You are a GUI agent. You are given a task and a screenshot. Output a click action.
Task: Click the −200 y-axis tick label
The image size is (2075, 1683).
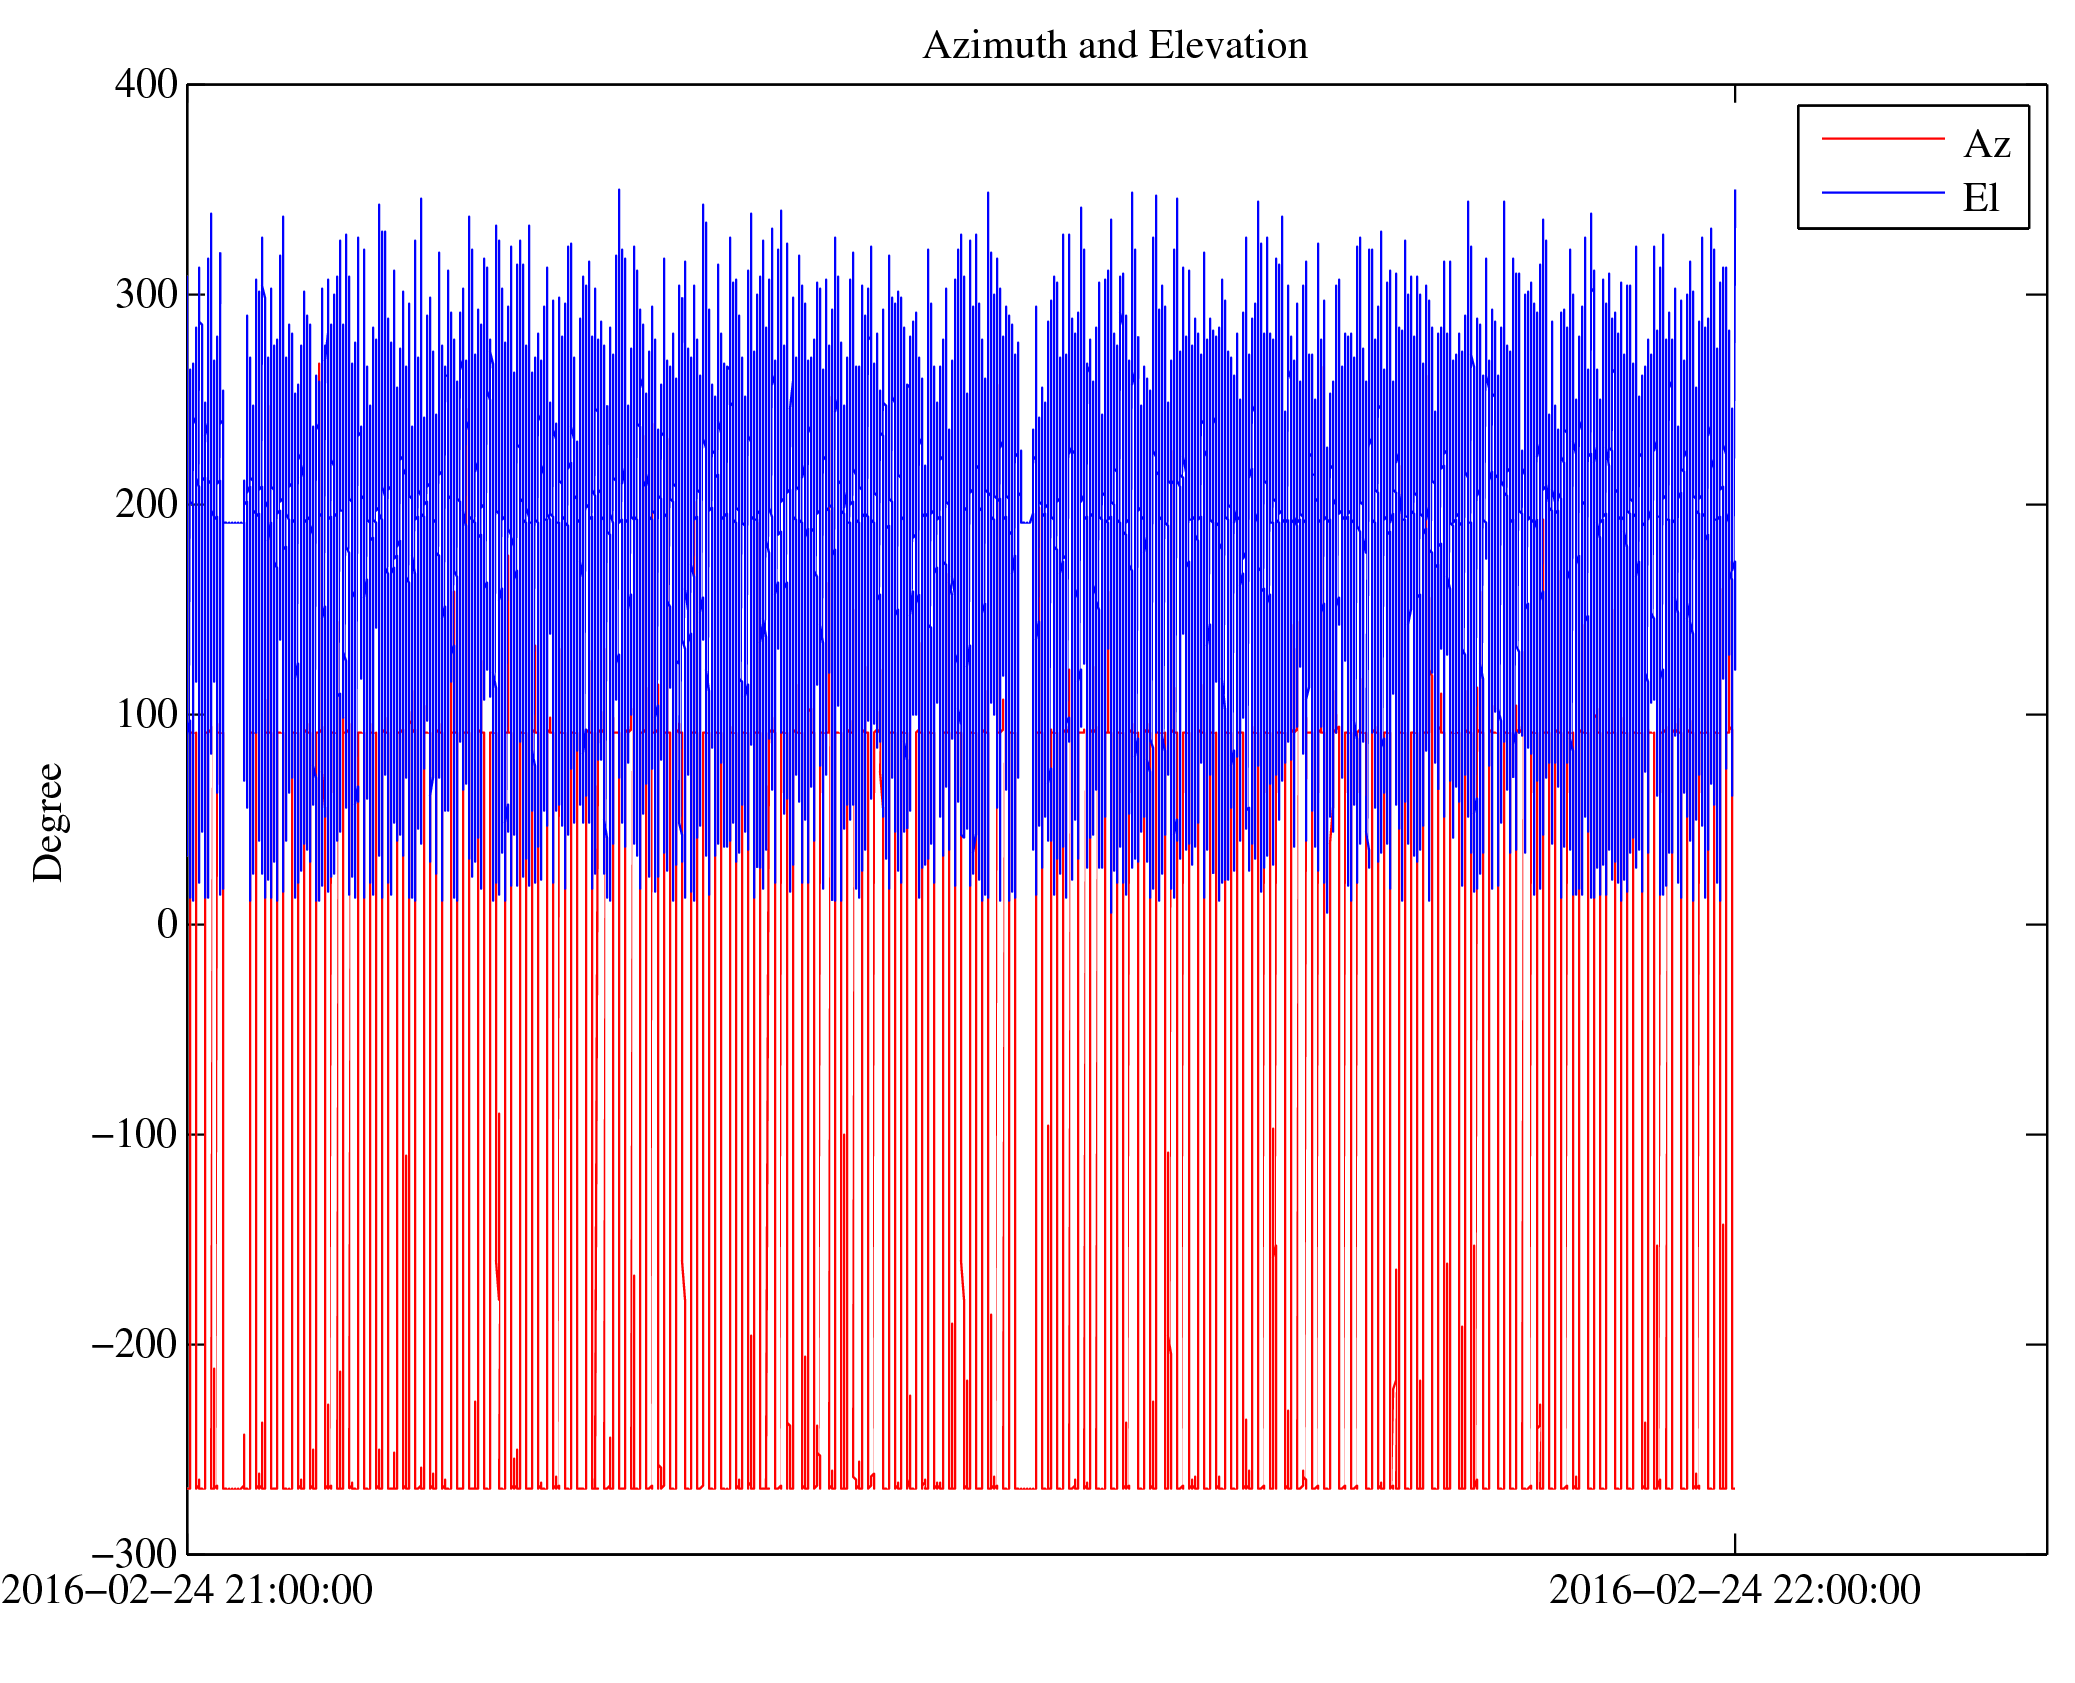134,1344
